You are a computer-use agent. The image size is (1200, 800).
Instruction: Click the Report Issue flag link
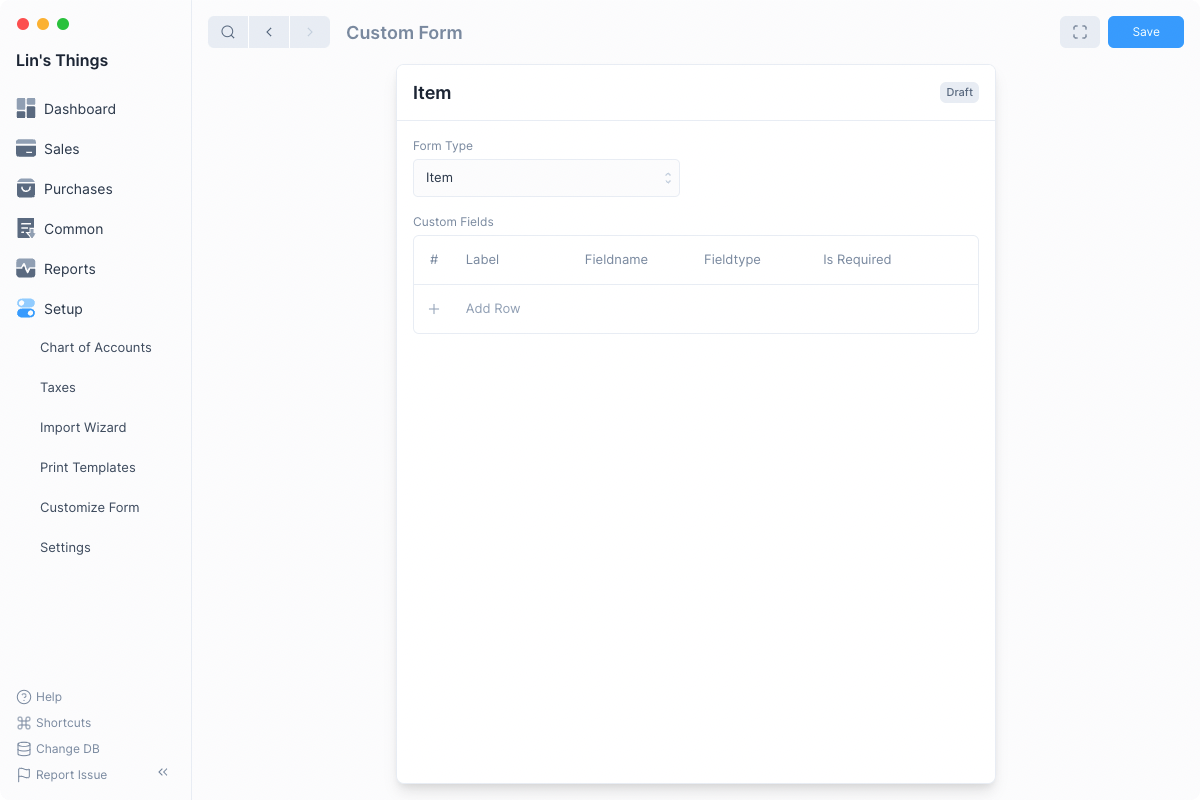pos(70,775)
